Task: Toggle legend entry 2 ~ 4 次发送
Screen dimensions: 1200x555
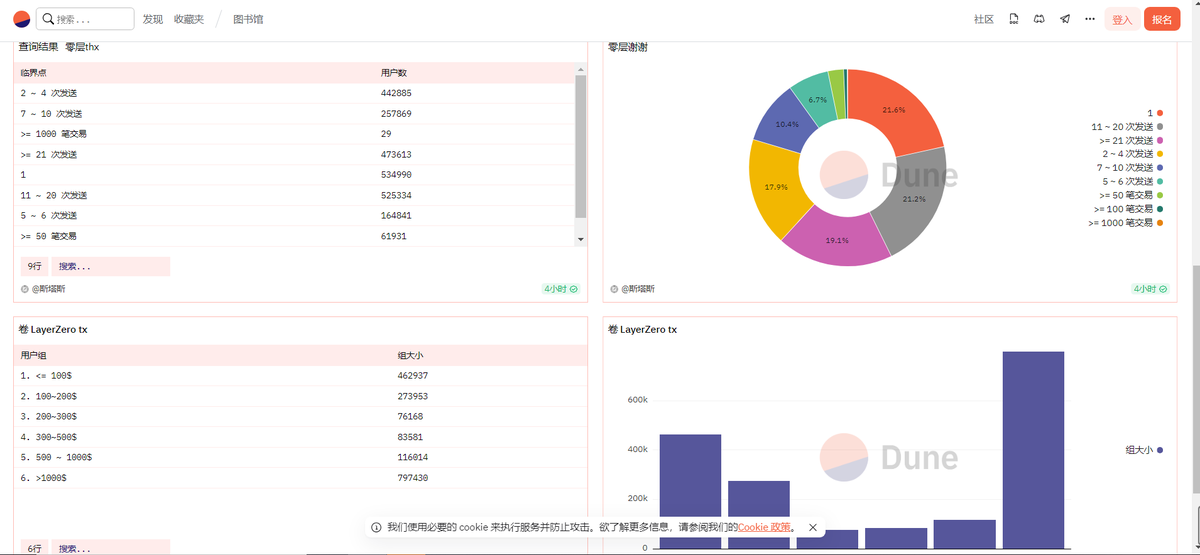Action: 1133,154
